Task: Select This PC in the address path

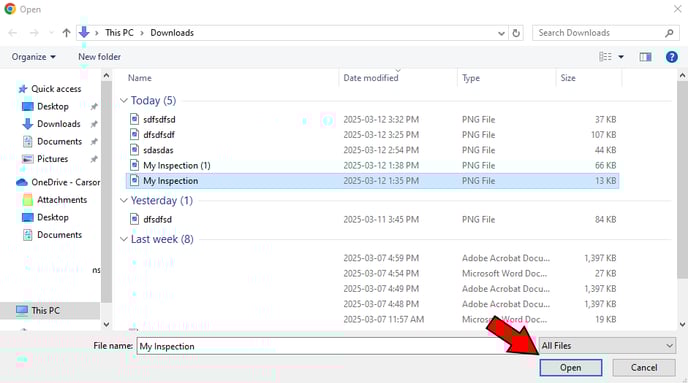Action: (119, 33)
